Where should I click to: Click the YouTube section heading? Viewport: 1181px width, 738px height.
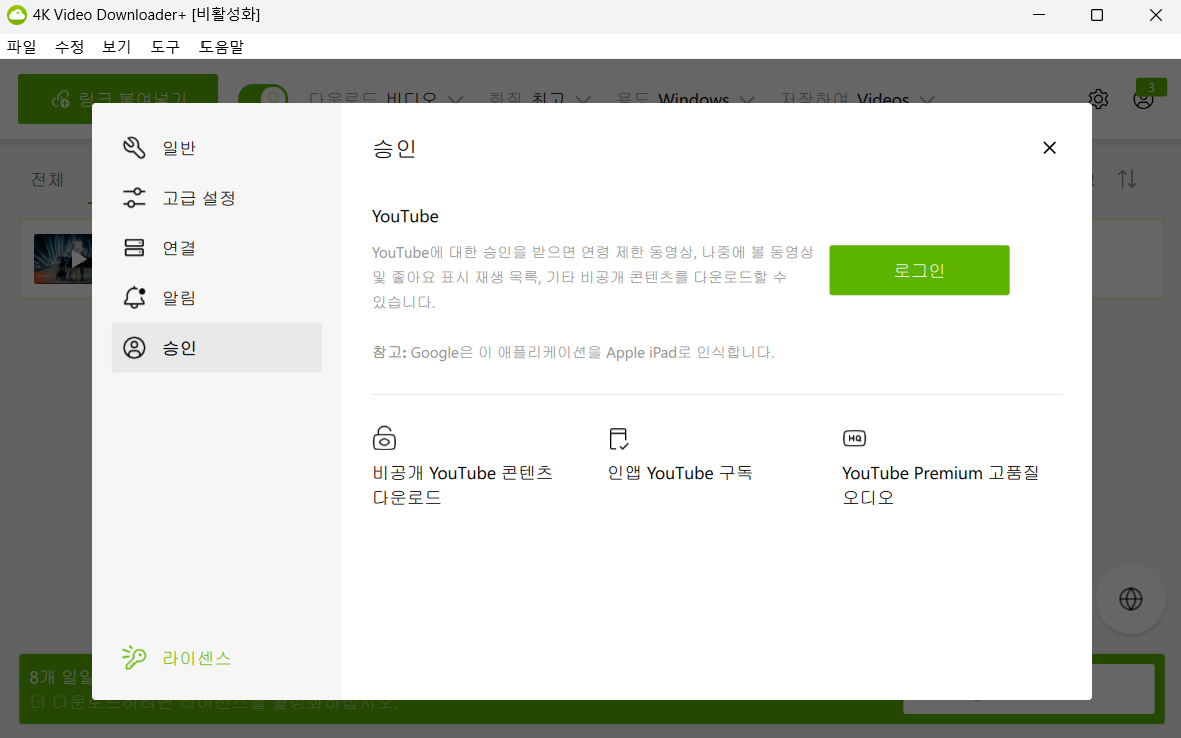tap(405, 216)
